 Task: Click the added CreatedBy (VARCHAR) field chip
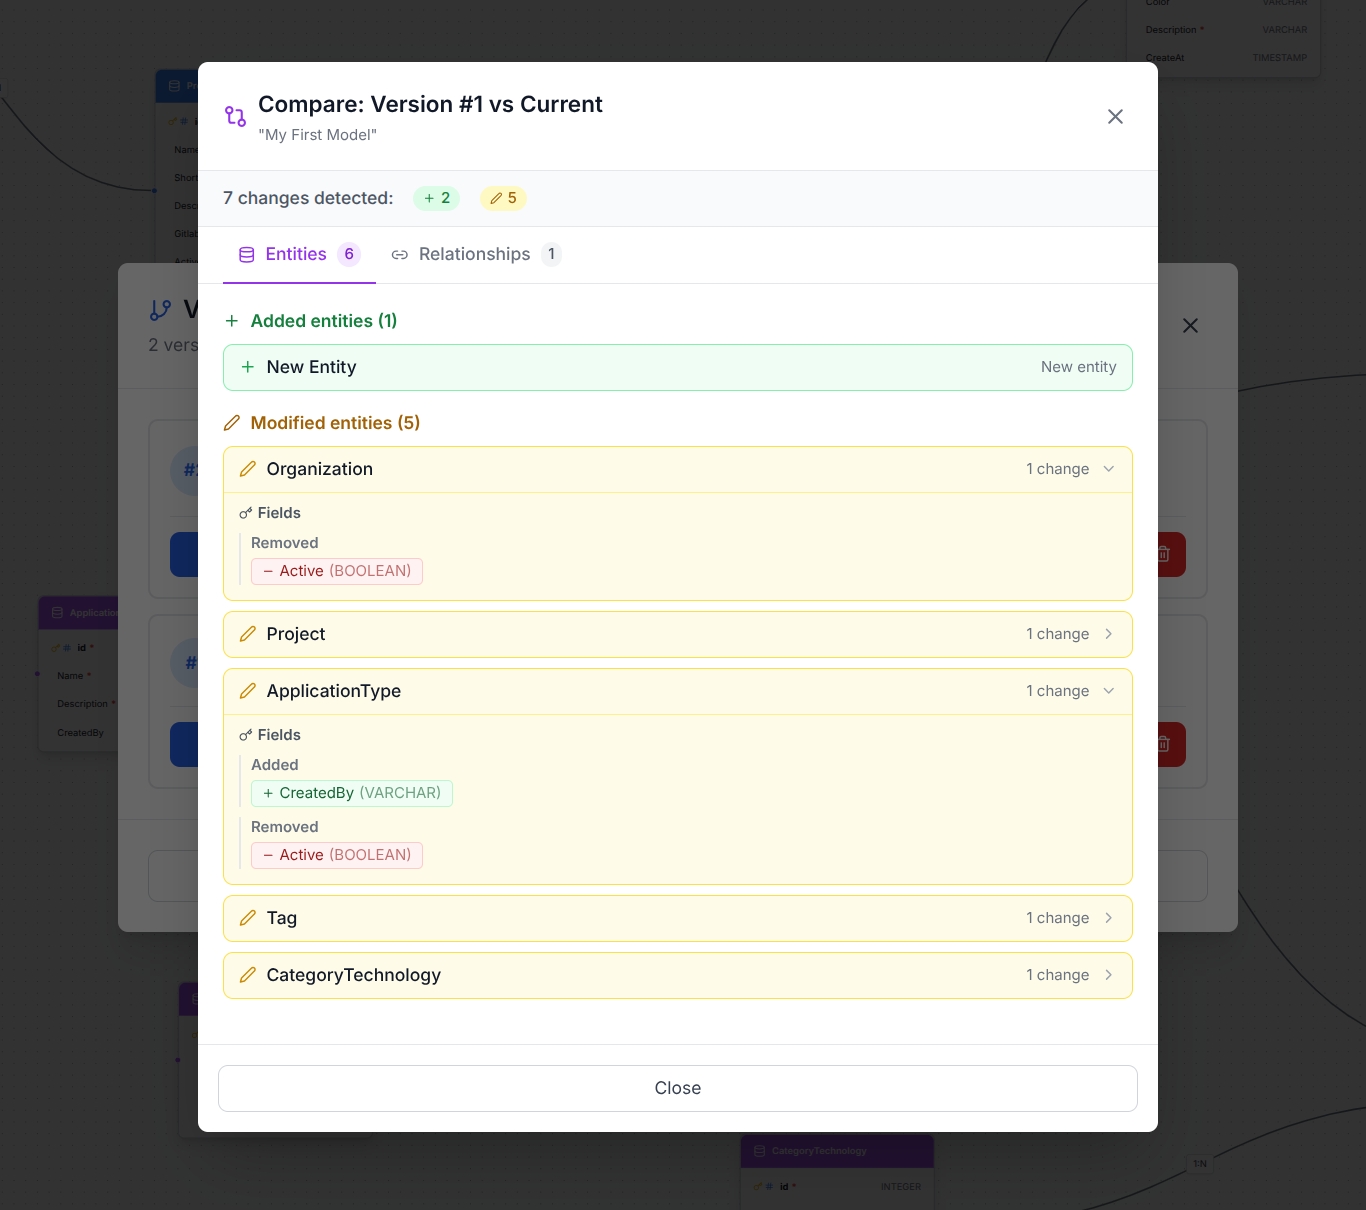click(x=352, y=793)
